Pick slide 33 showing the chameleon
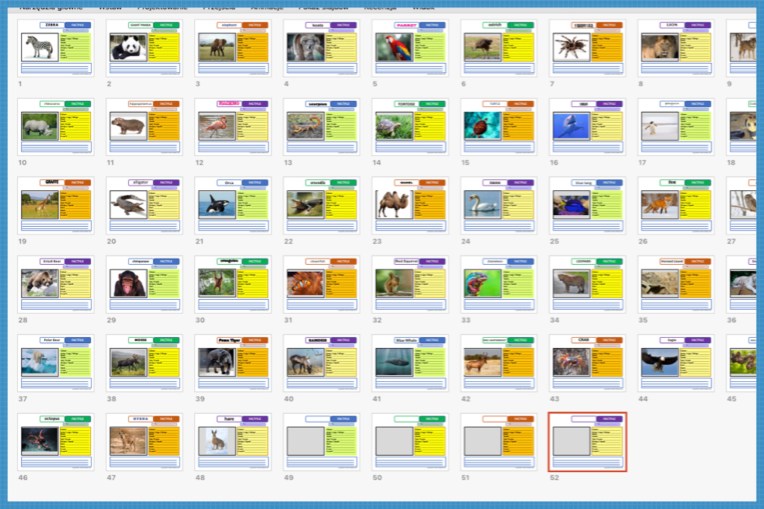764x509 pixels. coord(499,284)
